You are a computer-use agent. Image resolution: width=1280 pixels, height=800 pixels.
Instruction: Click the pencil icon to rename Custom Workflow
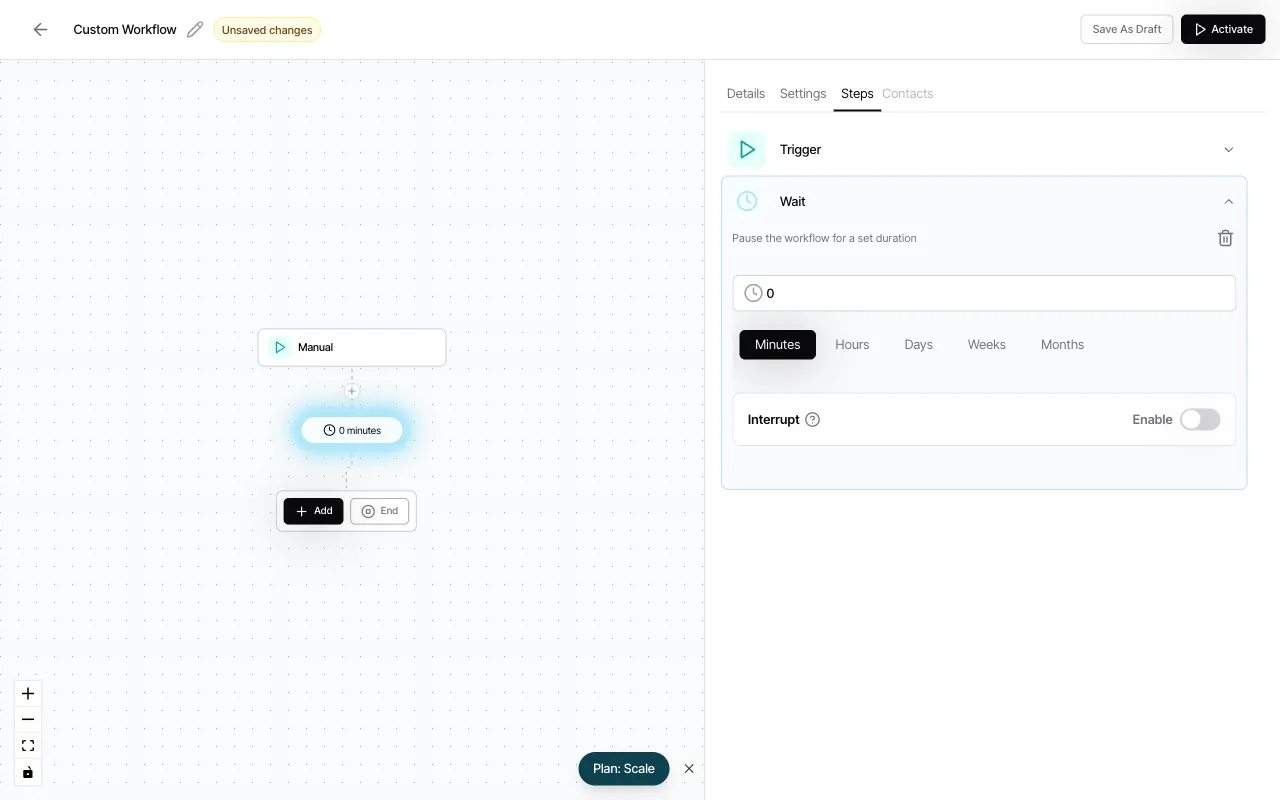[x=195, y=29]
